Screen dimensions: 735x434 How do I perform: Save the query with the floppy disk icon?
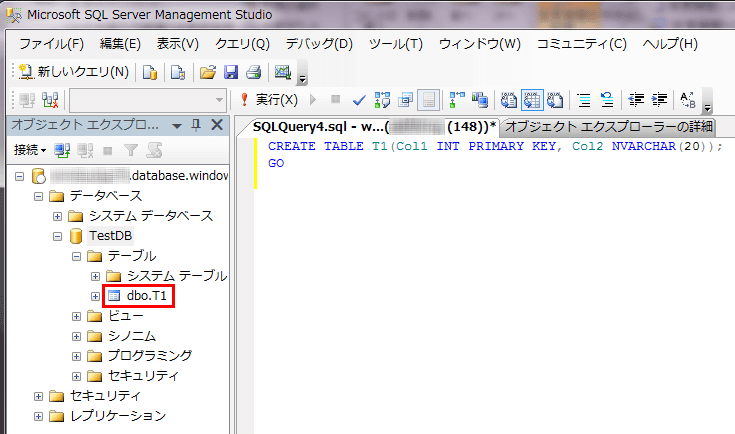[231, 72]
